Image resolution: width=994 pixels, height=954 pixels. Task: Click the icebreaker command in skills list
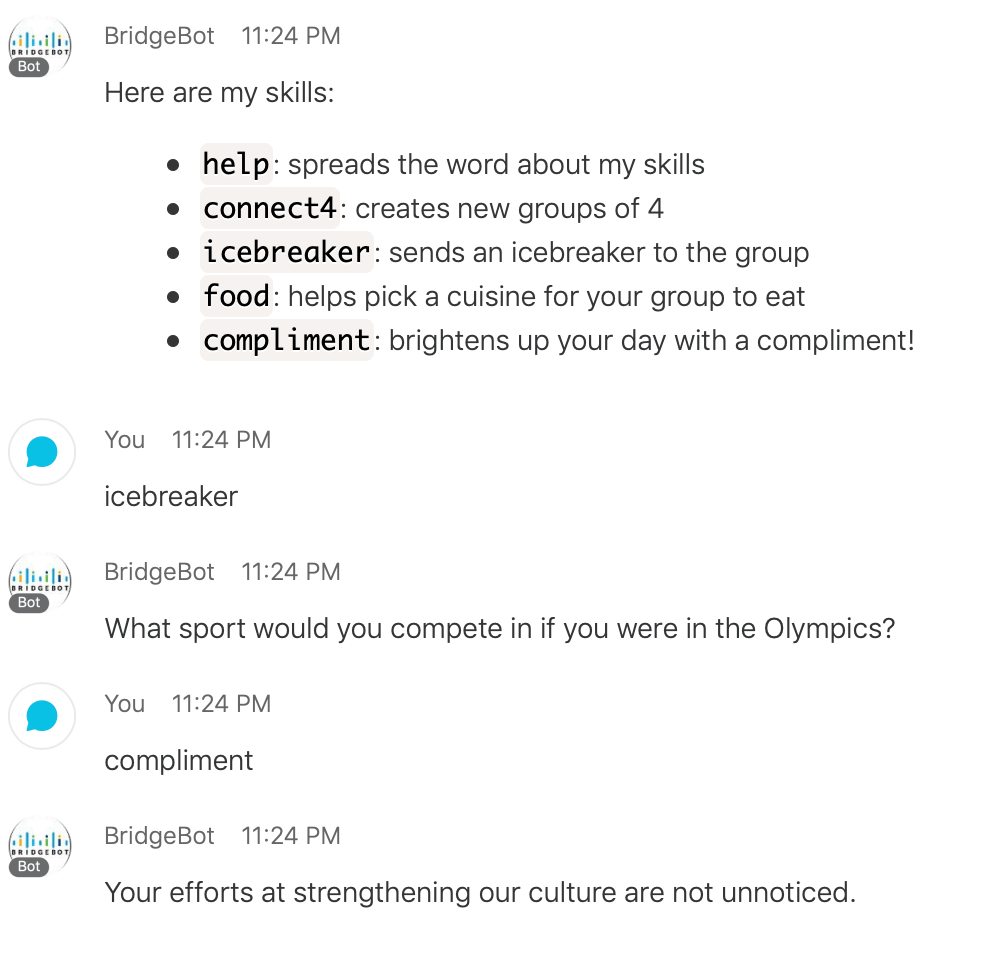tap(287, 252)
